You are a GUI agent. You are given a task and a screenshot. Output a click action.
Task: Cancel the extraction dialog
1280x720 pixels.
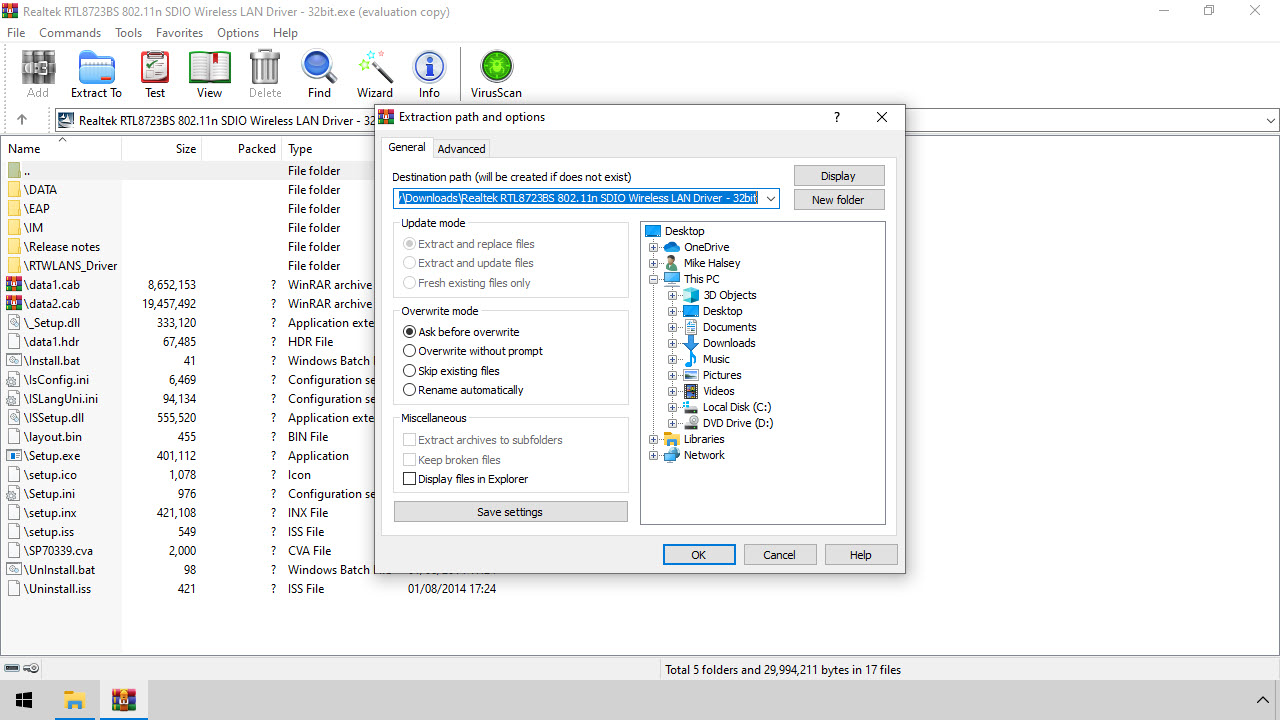coord(780,554)
